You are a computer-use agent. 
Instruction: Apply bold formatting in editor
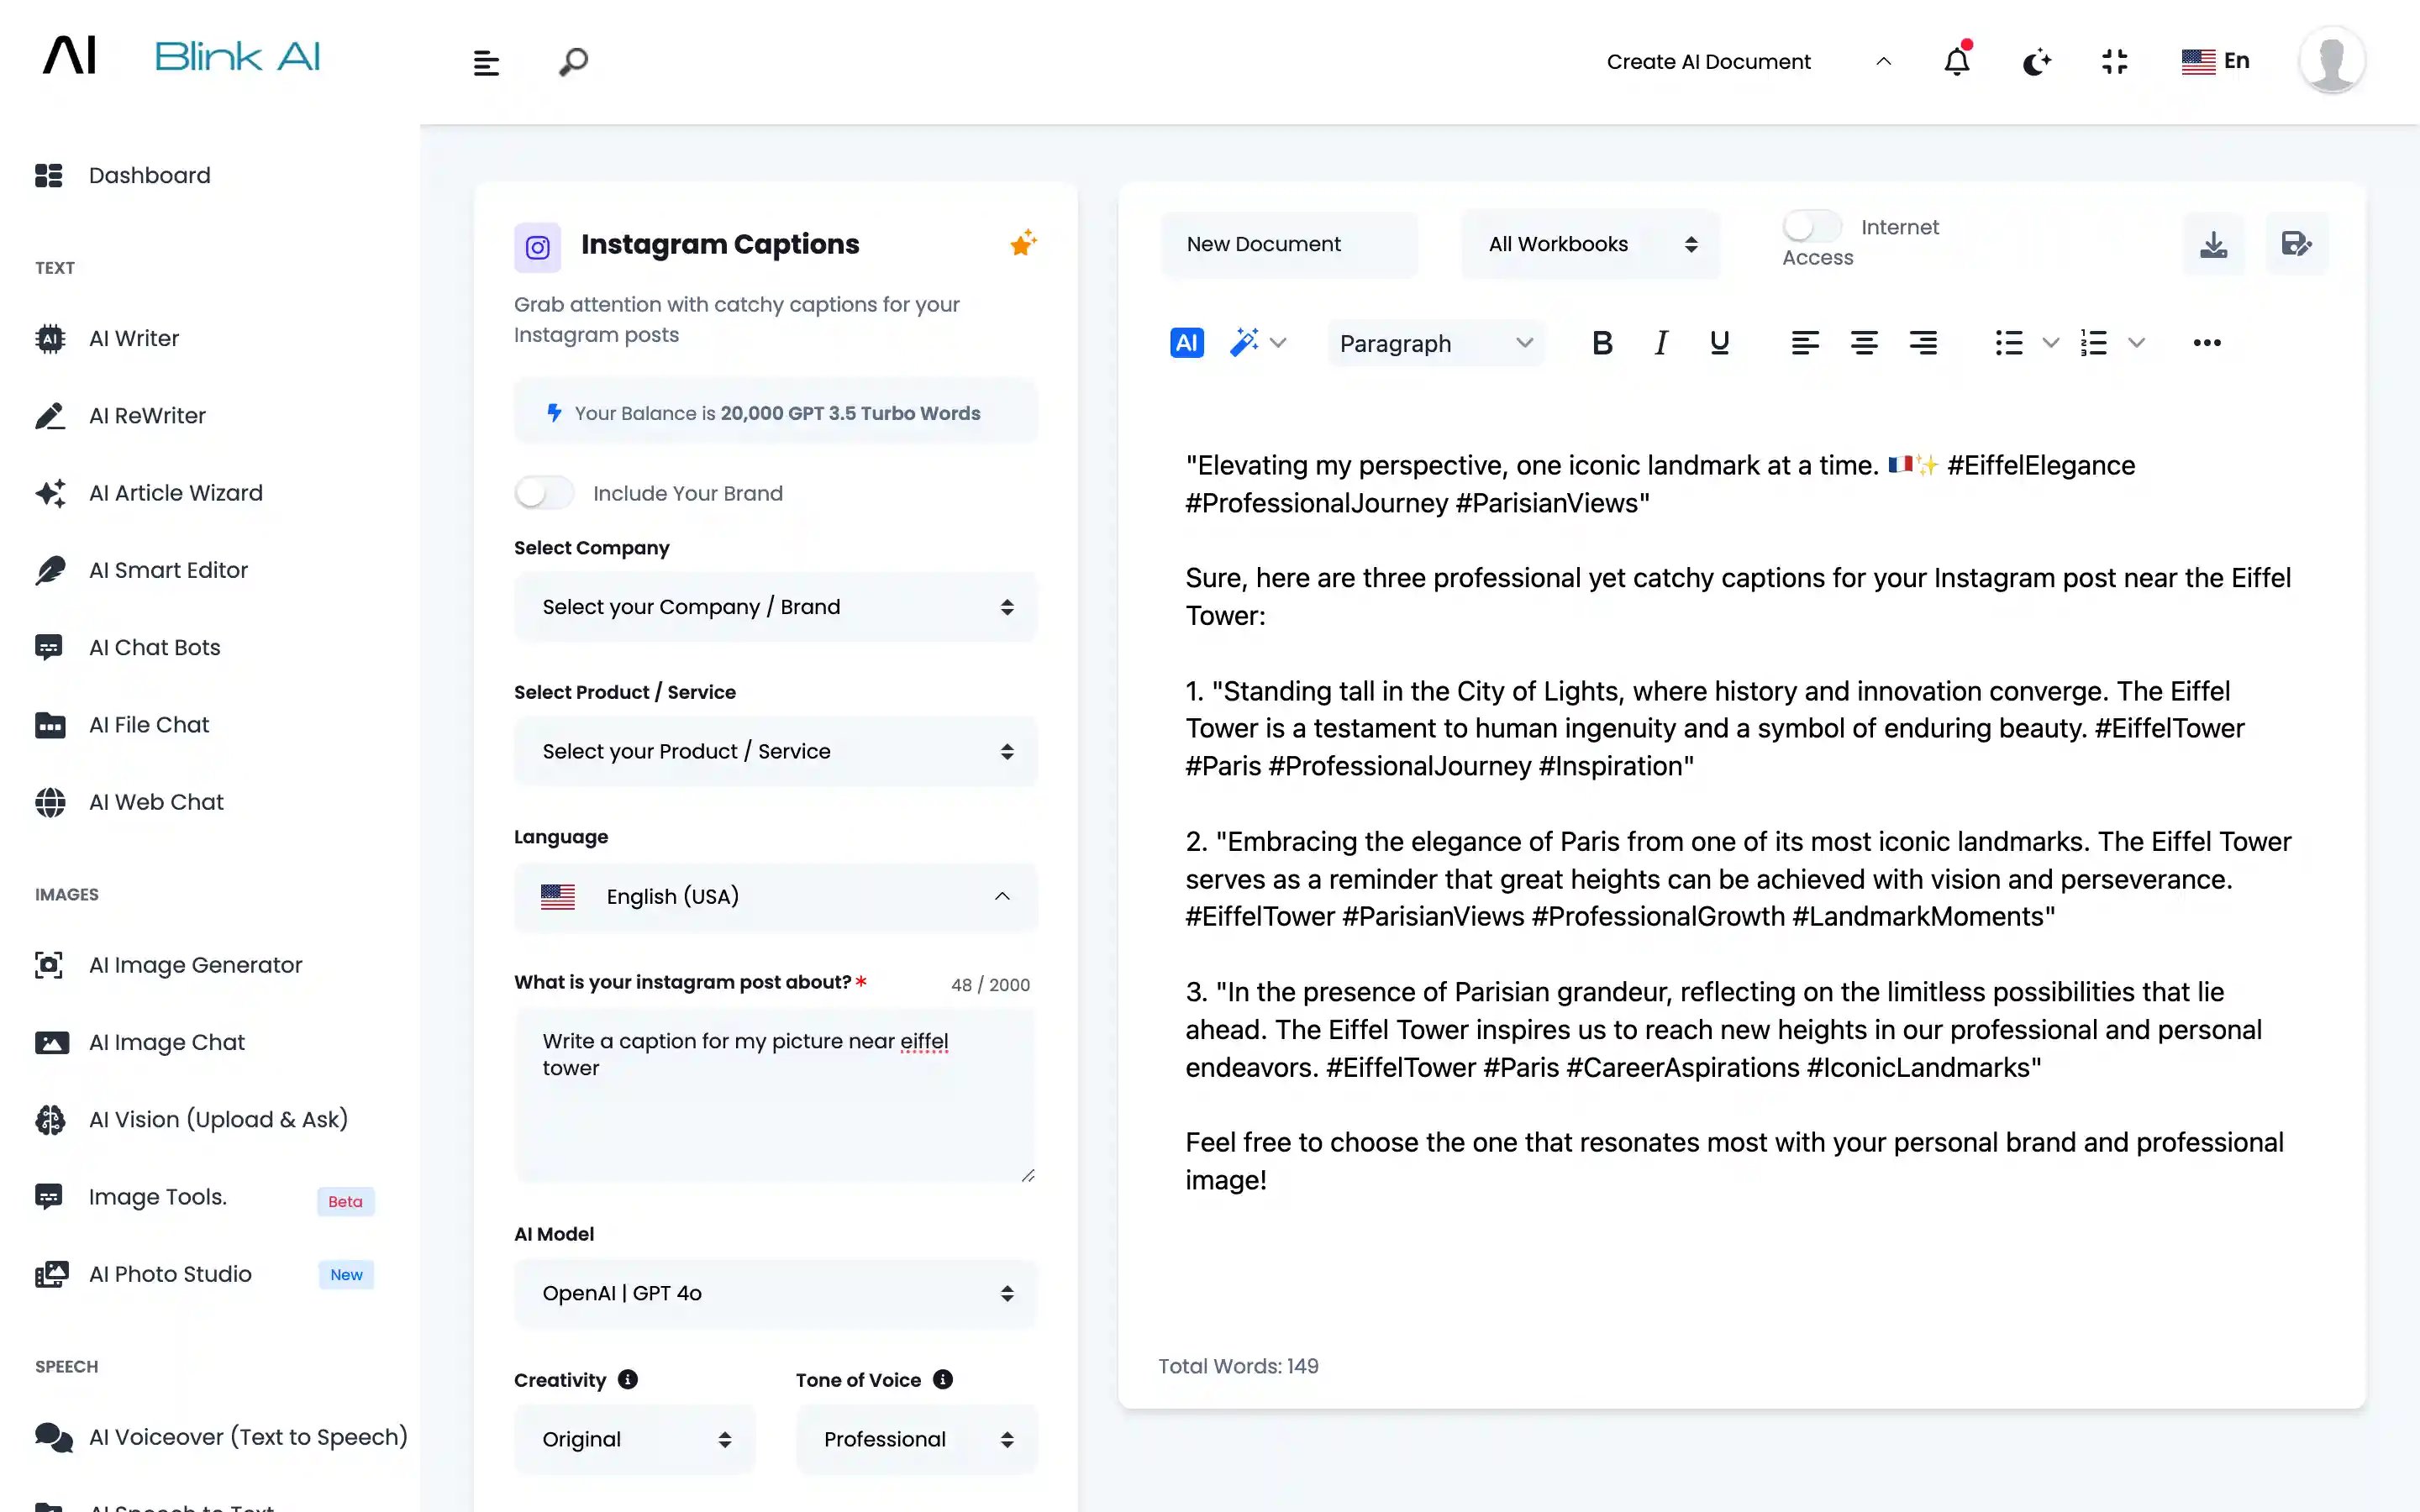(1601, 343)
